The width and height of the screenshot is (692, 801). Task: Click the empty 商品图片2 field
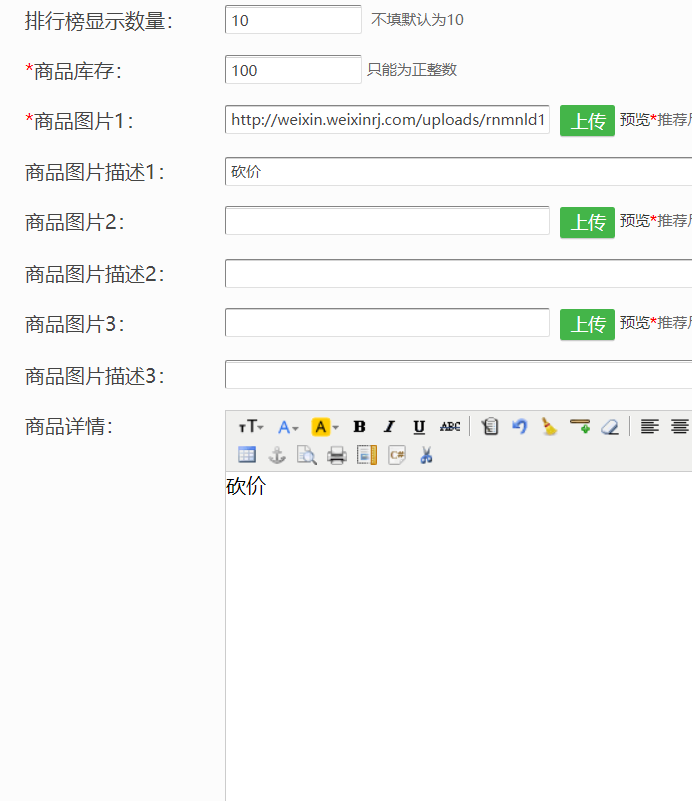[387, 221]
